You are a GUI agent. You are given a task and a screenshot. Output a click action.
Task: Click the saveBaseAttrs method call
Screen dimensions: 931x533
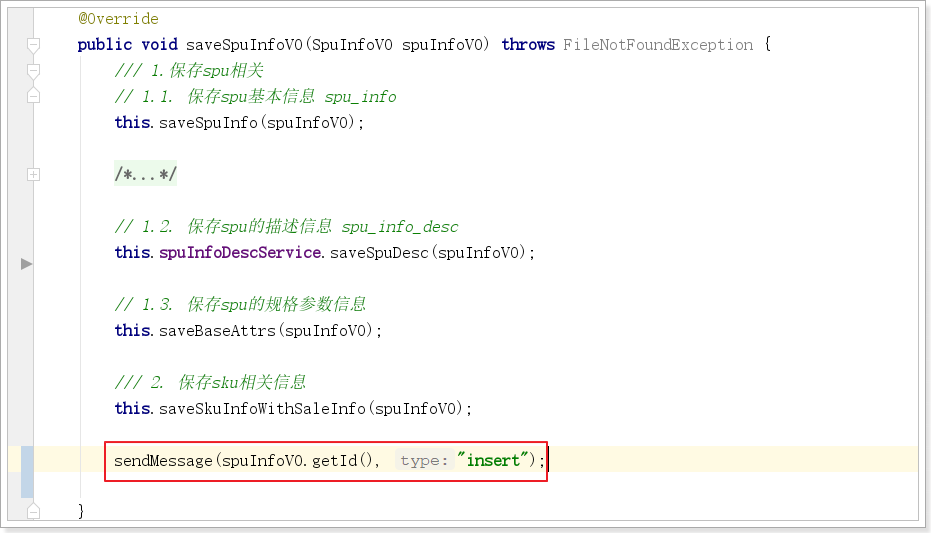click(x=217, y=331)
